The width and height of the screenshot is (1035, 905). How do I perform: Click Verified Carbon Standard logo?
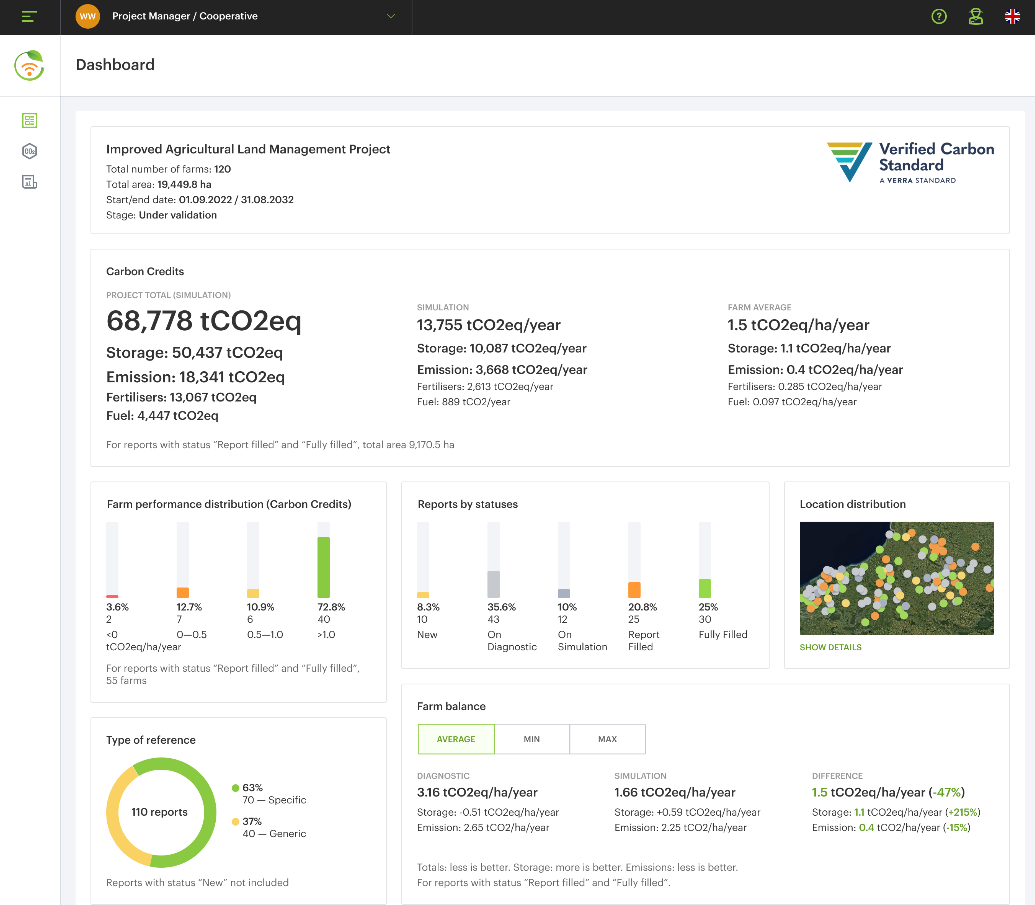910,162
